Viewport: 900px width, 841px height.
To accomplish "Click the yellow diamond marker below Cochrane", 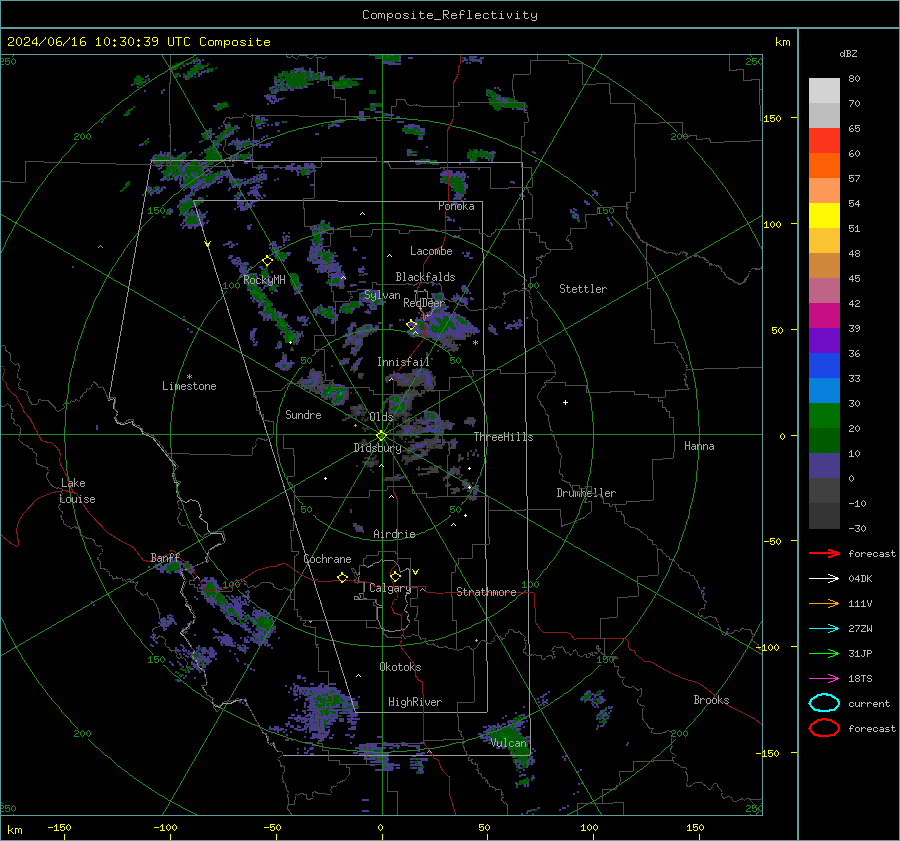I will pos(342,577).
